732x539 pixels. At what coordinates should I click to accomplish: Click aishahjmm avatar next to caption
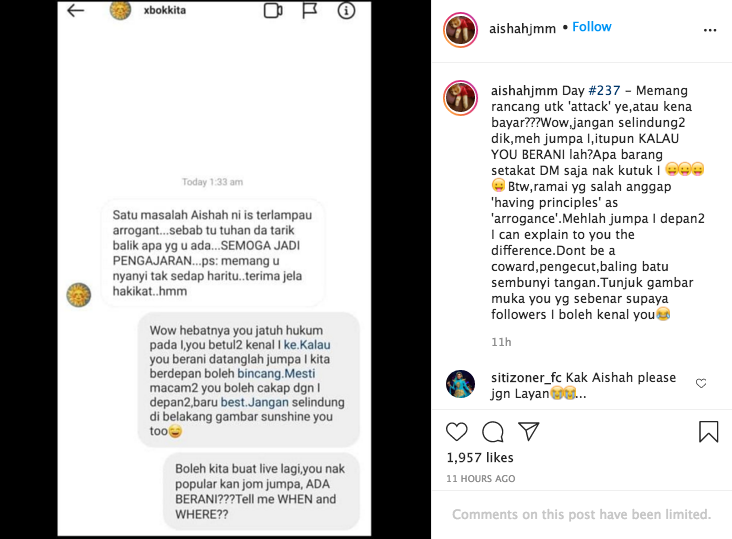(x=460, y=98)
